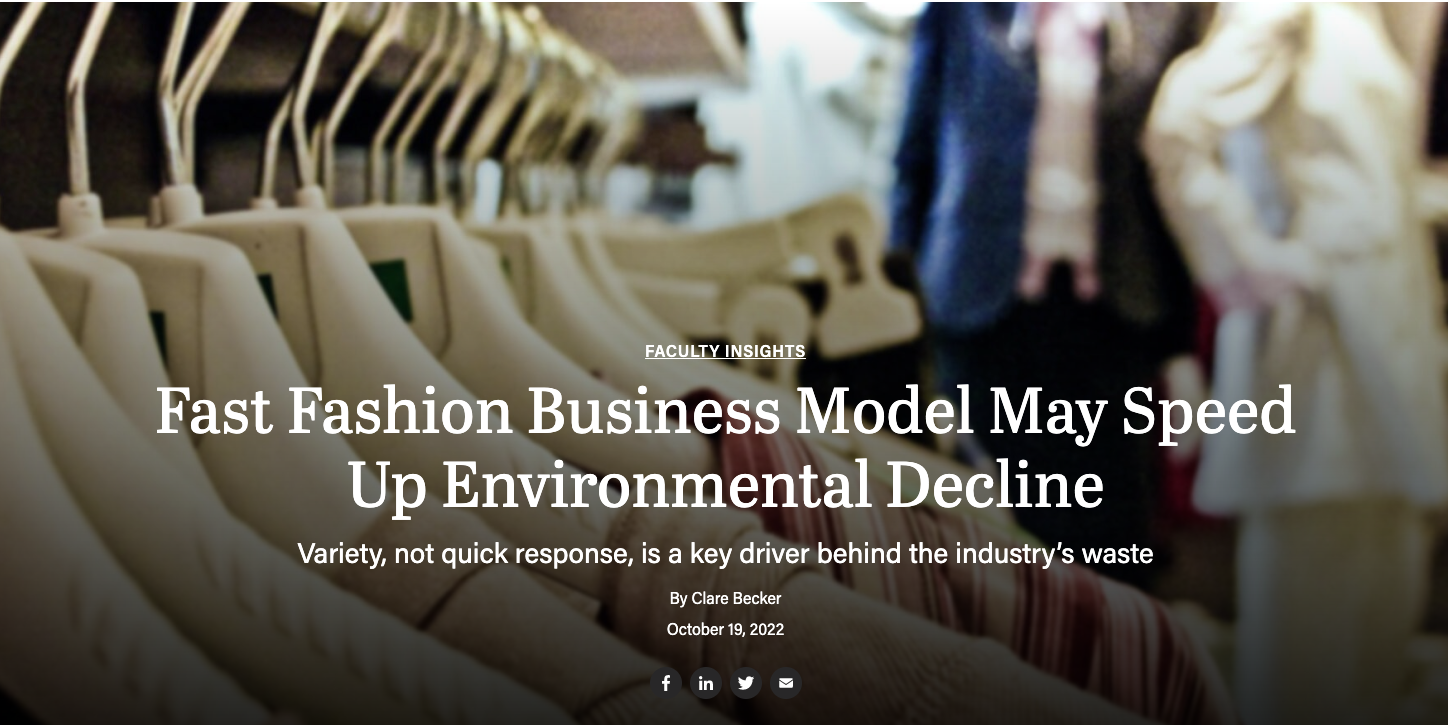Open the Faculty Insights category link
This screenshot has width=1448, height=725.
725,351
